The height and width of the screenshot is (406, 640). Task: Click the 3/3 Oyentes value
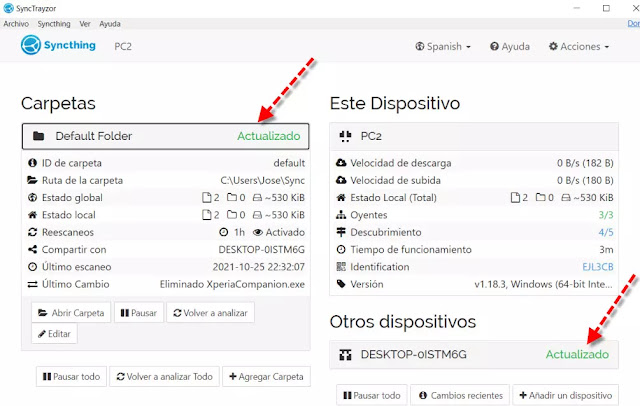click(x=606, y=215)
